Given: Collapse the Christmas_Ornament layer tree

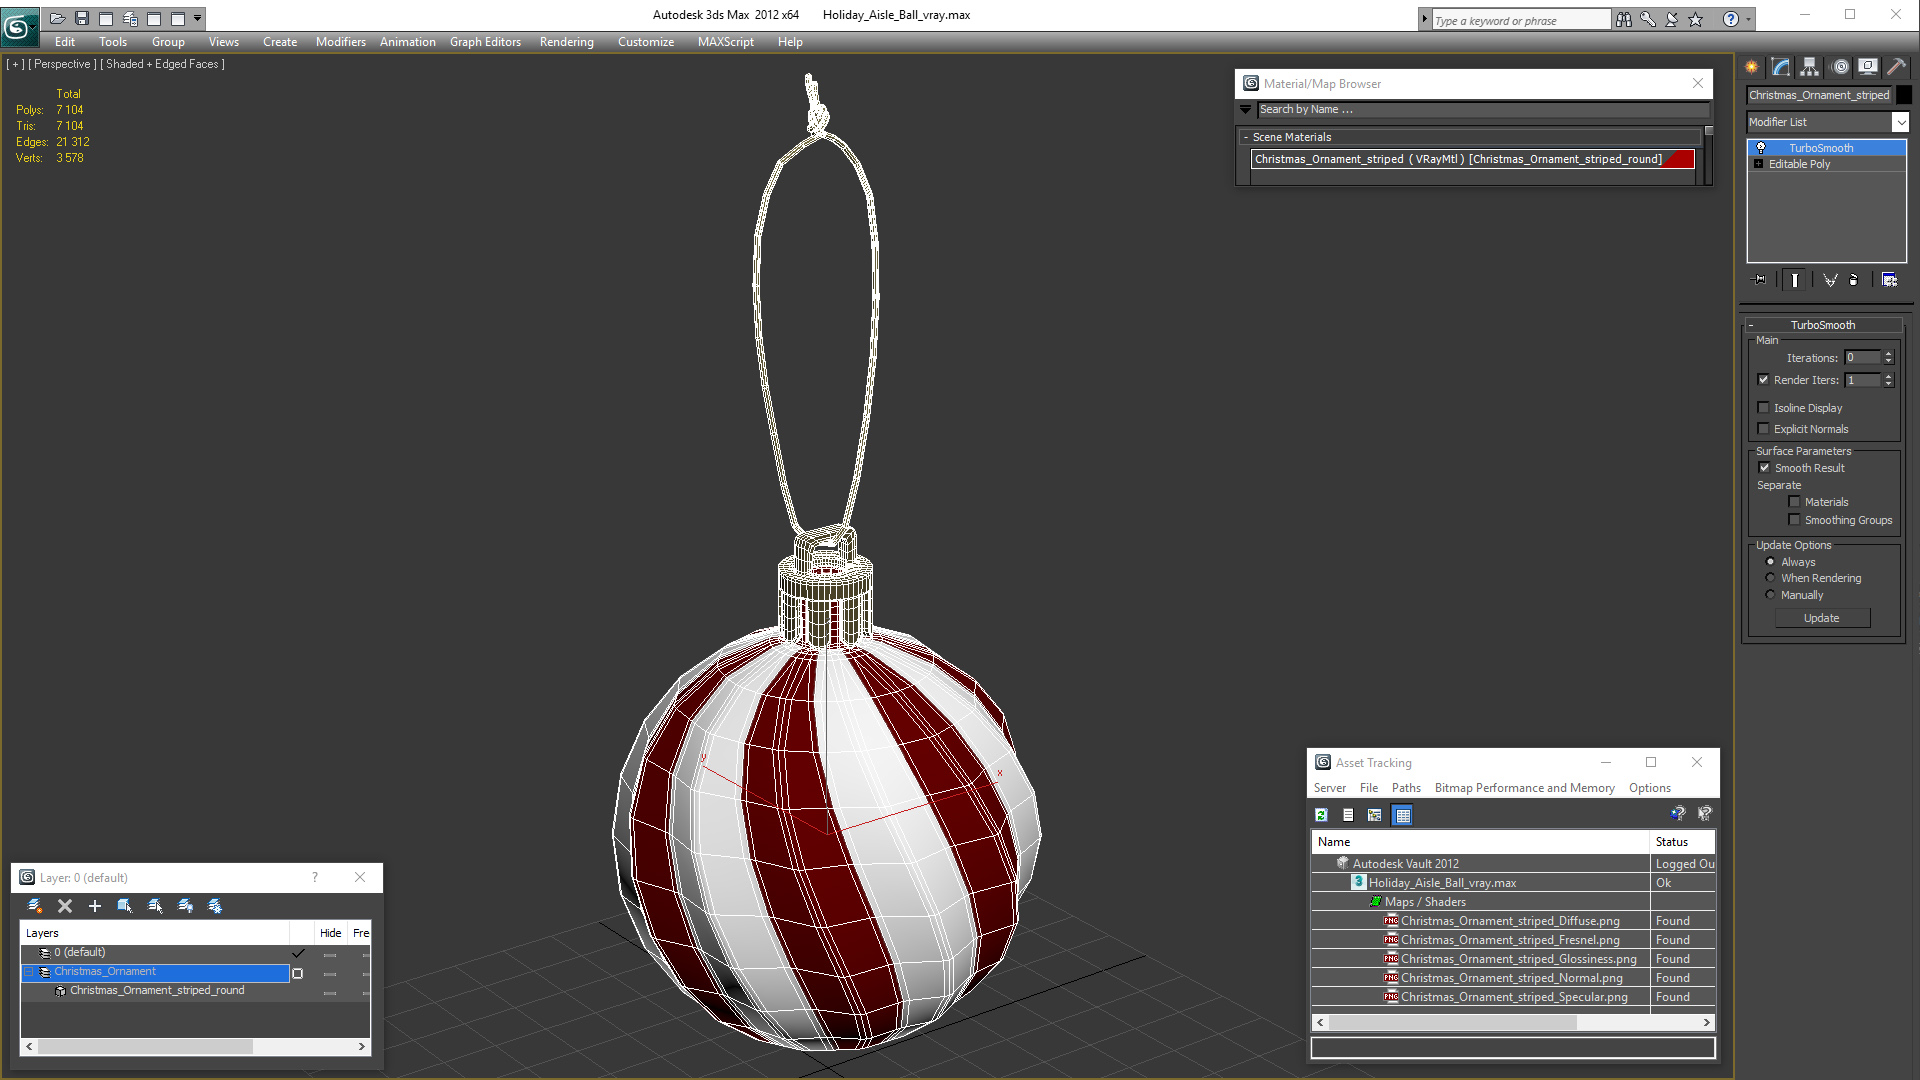Looking at the screenshot, I should [x=29, y=972].
